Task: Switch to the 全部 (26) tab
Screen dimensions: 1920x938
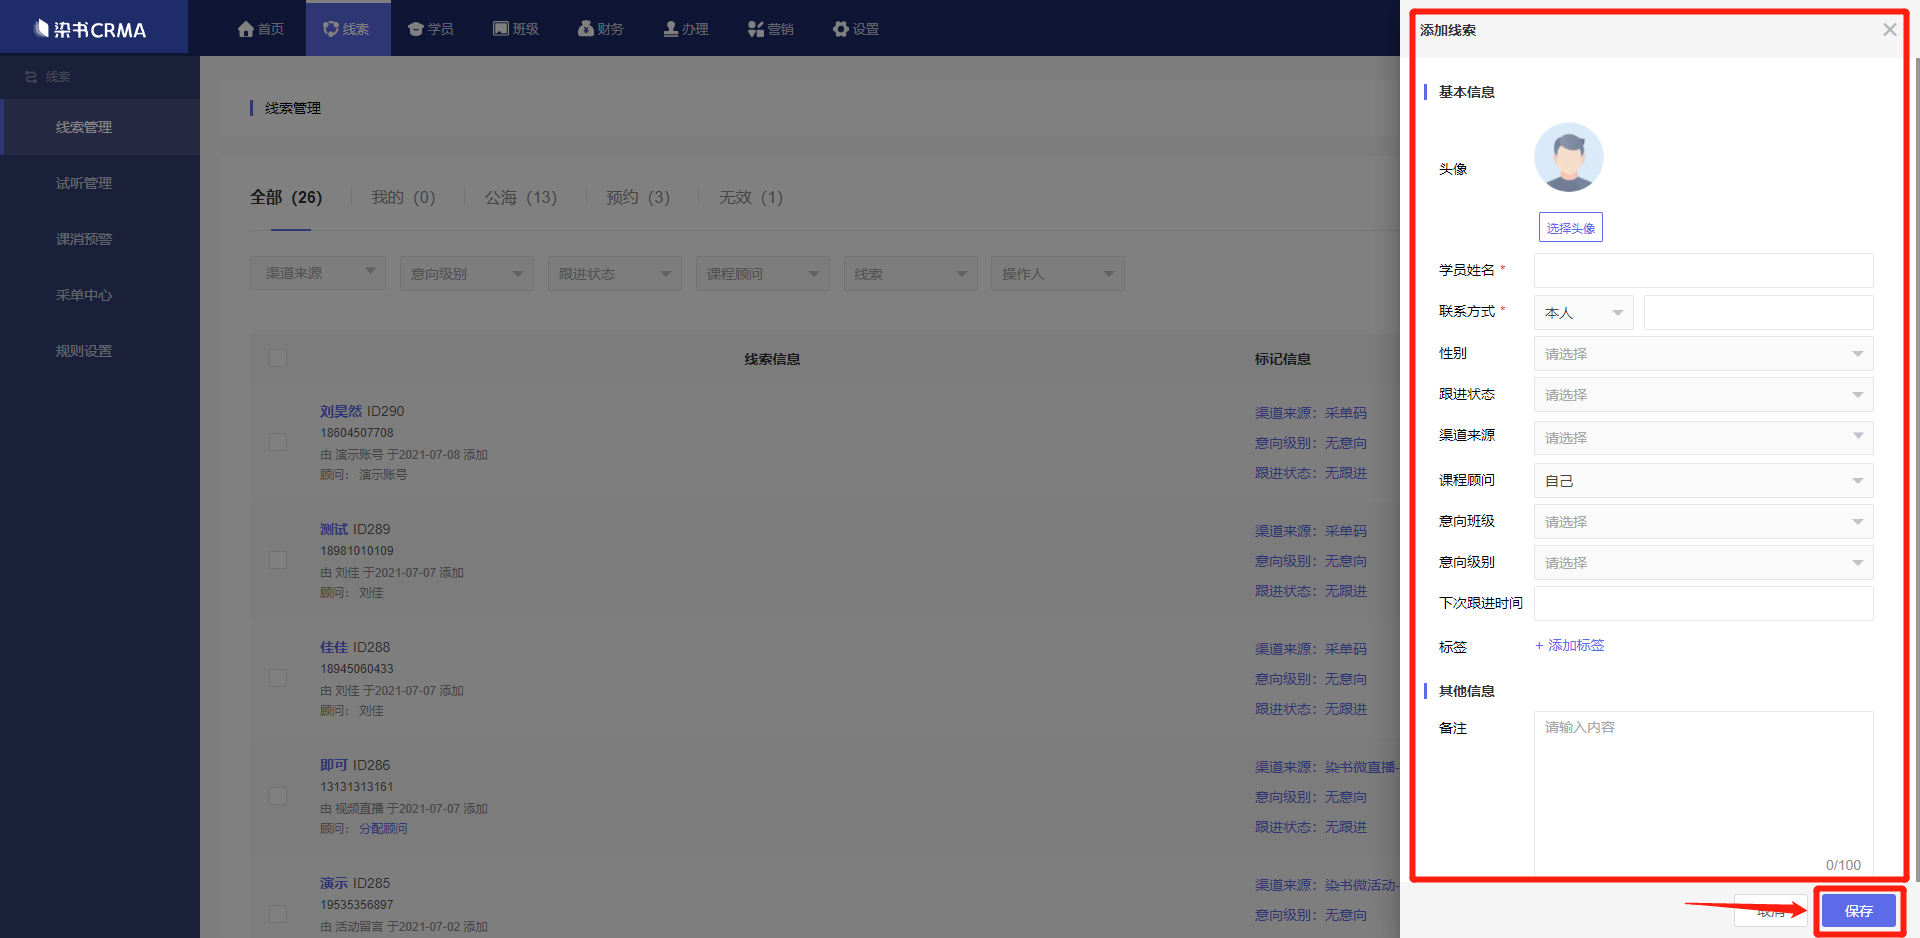Action: tap(286, 197)
